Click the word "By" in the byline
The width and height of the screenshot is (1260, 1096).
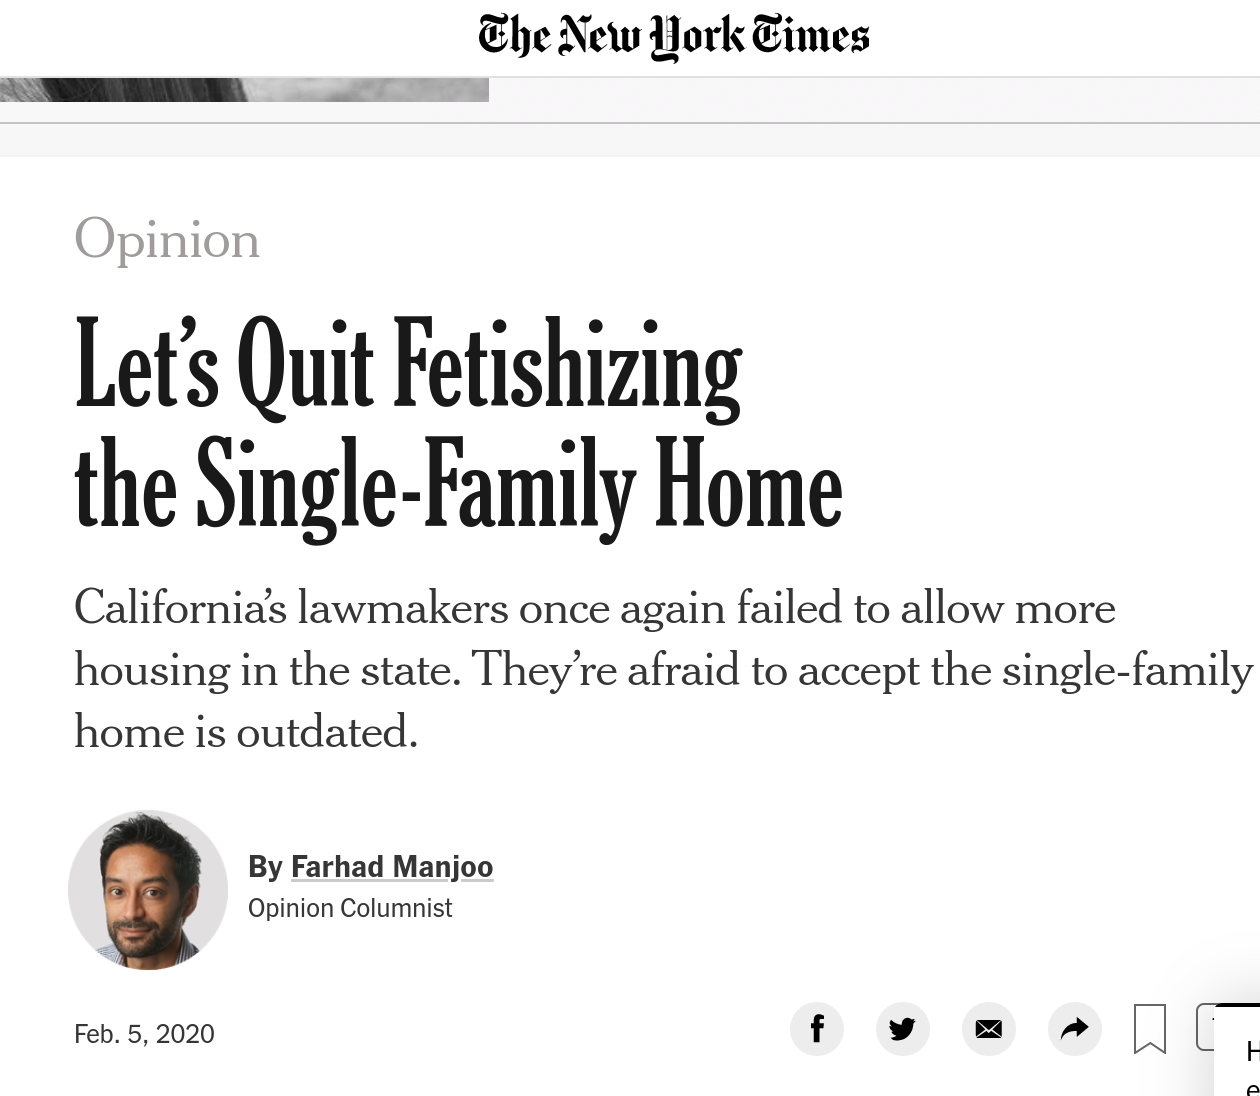[x=265, y=866]
